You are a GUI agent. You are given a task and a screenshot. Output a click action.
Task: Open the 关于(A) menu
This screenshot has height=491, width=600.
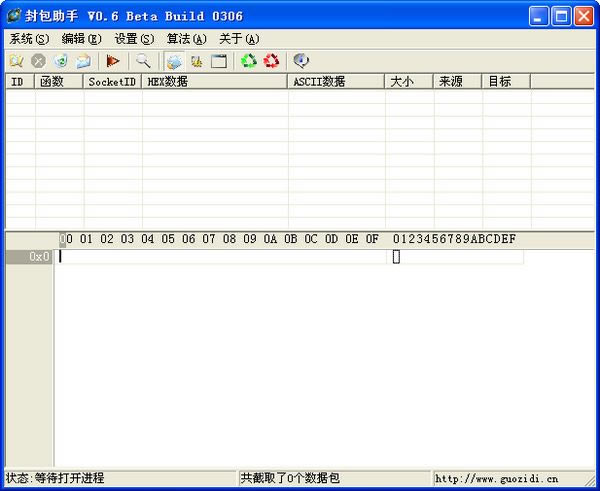(x=238, y=39)
